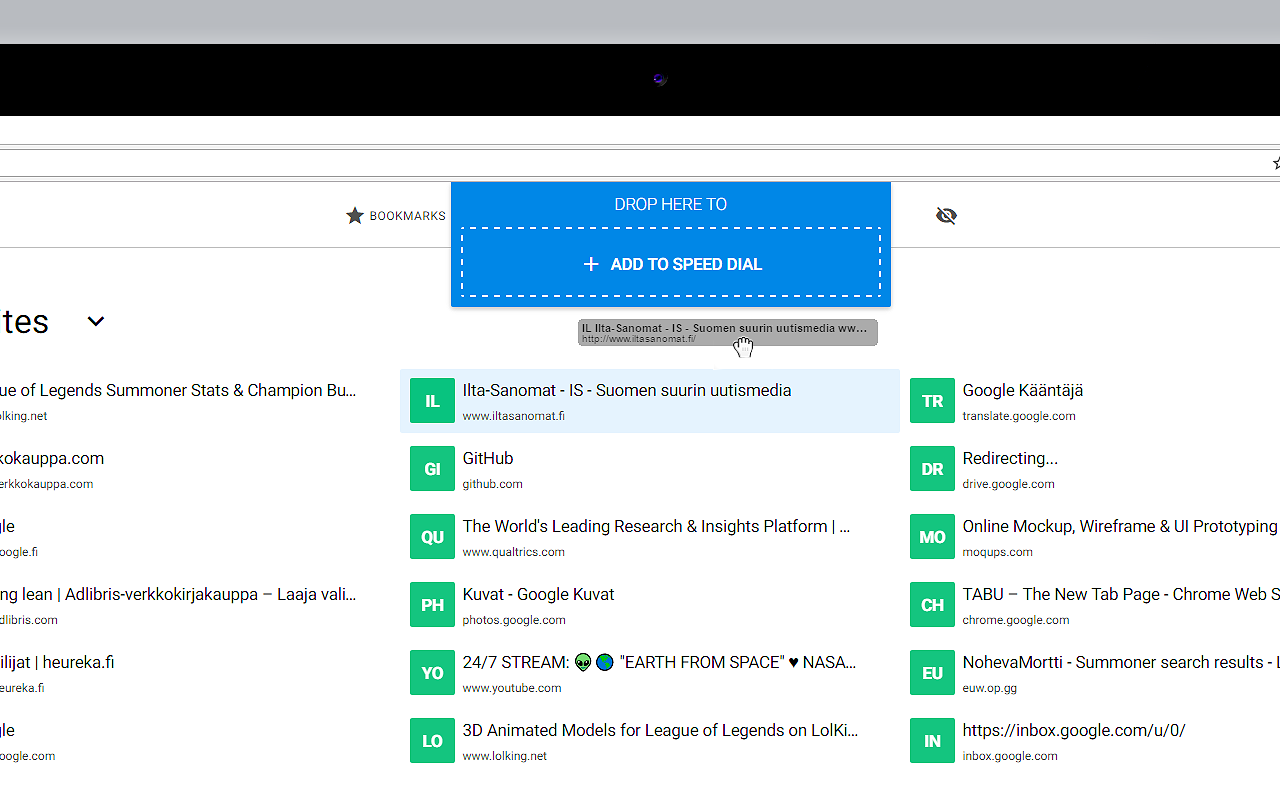Click the plus icon in Add to Speed Dial

point(591,264)
